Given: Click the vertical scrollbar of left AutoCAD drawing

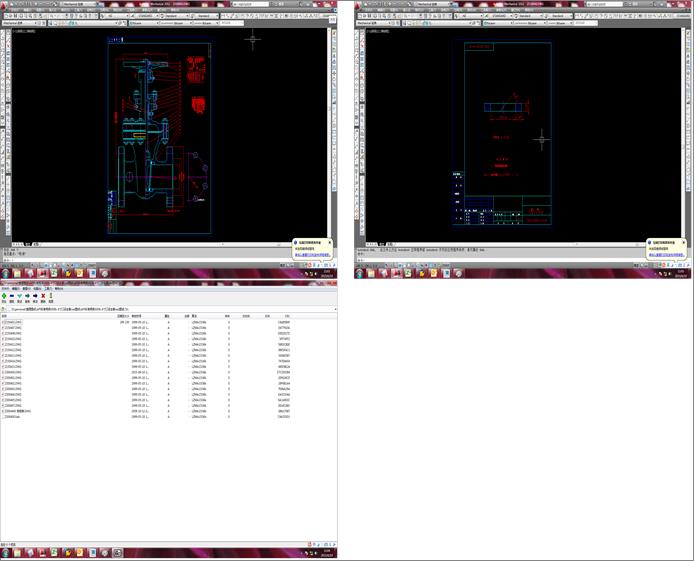Looking at the screenshot, I should click(x=329, y=133).
